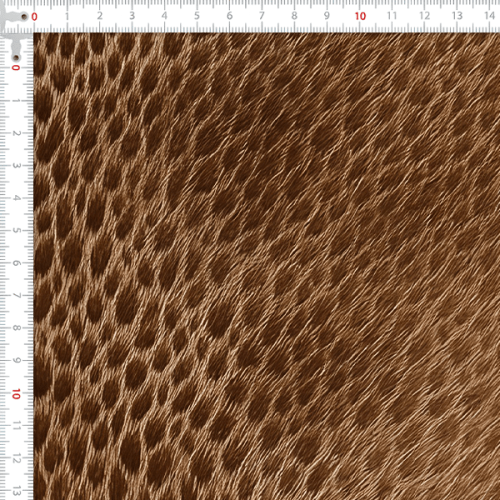
Task: Click the red 10 on the left ruler
Action: [x=16, y=394]
